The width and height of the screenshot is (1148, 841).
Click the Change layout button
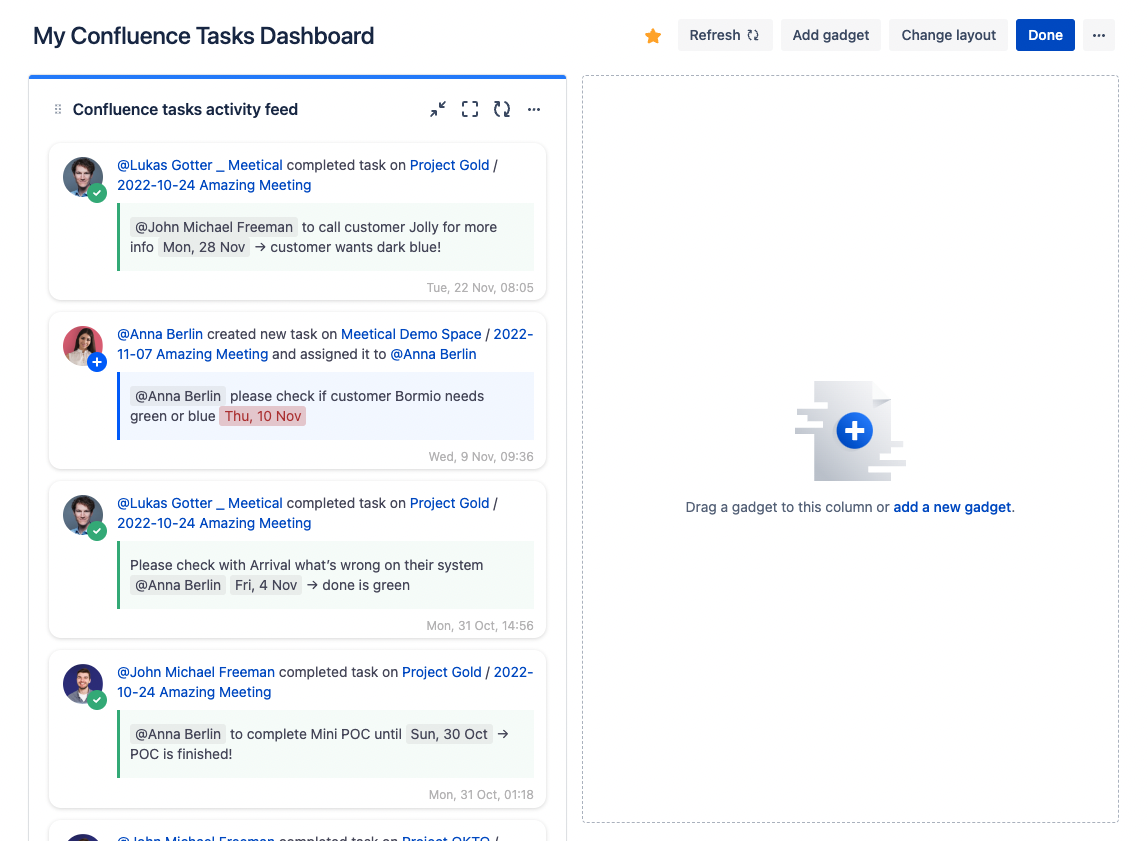[x=948, y=35]
